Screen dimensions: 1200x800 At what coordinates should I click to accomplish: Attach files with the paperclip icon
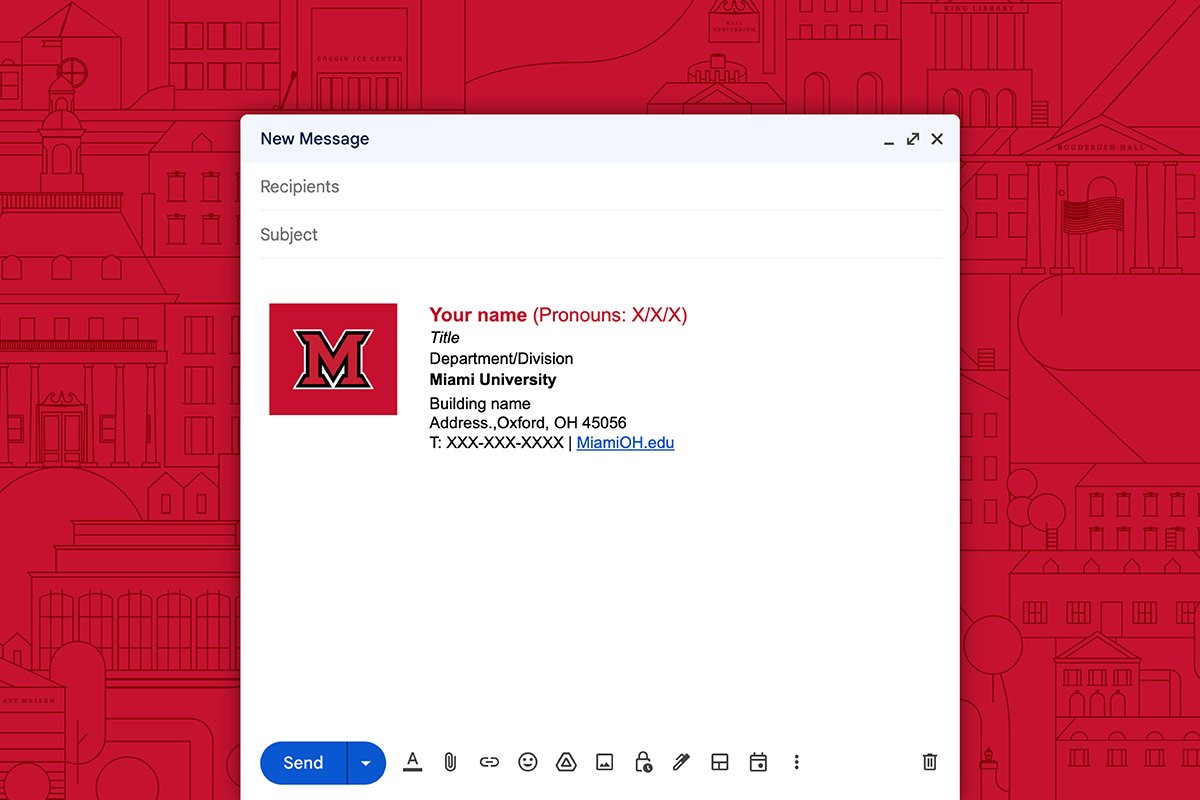[450, 762]
